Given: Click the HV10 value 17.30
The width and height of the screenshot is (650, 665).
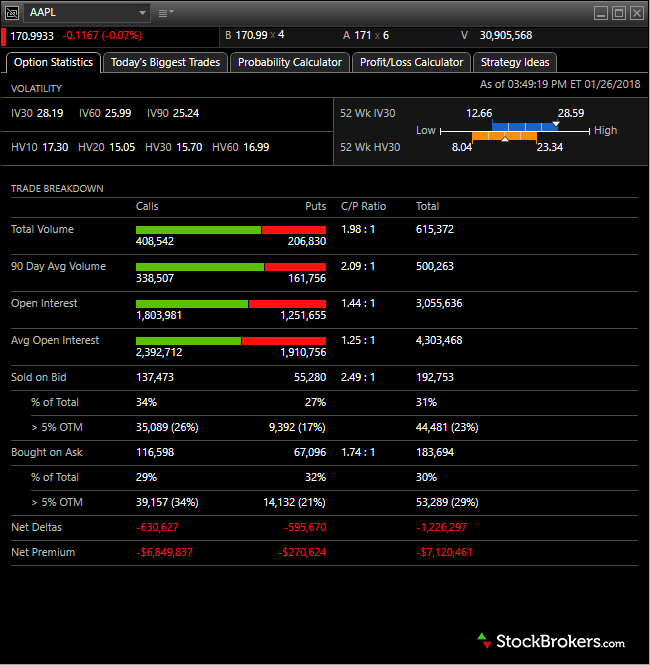Looking at the screenshot, I should click(55, 147).
